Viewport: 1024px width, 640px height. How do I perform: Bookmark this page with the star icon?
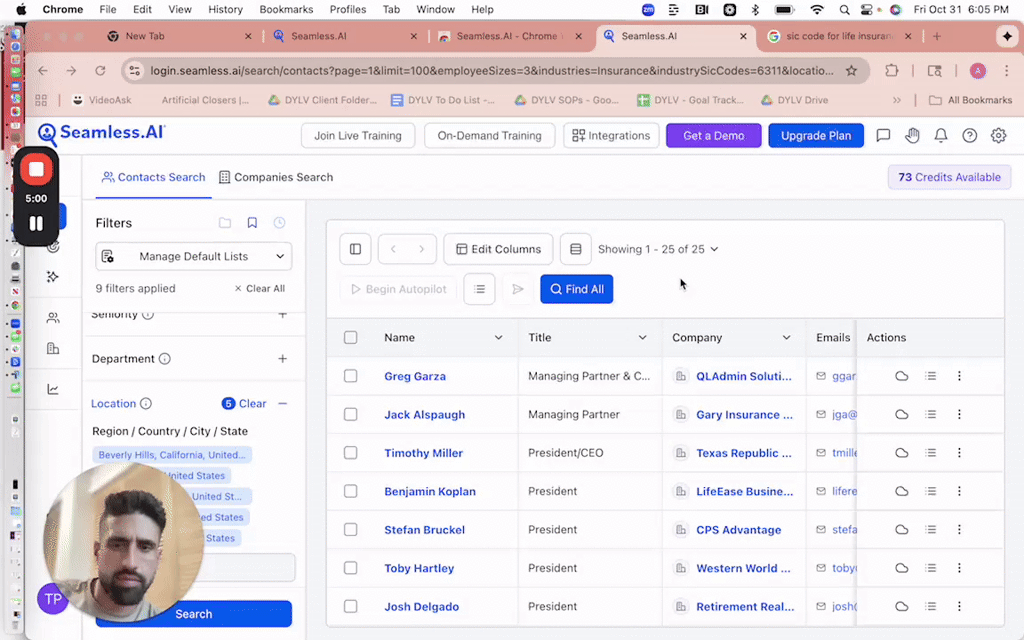(851, 71)
